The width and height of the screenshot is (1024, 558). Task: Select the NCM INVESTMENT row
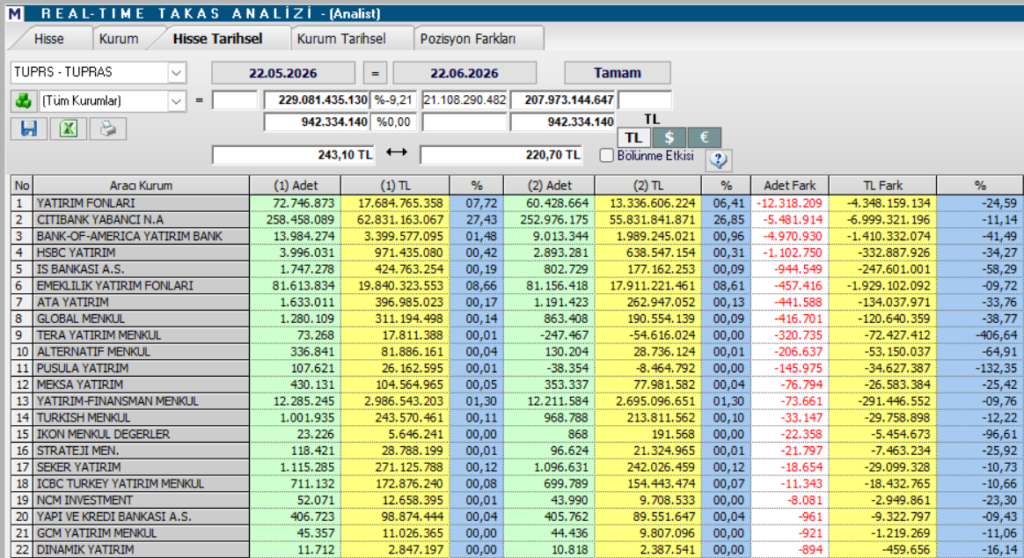(516, 500)
